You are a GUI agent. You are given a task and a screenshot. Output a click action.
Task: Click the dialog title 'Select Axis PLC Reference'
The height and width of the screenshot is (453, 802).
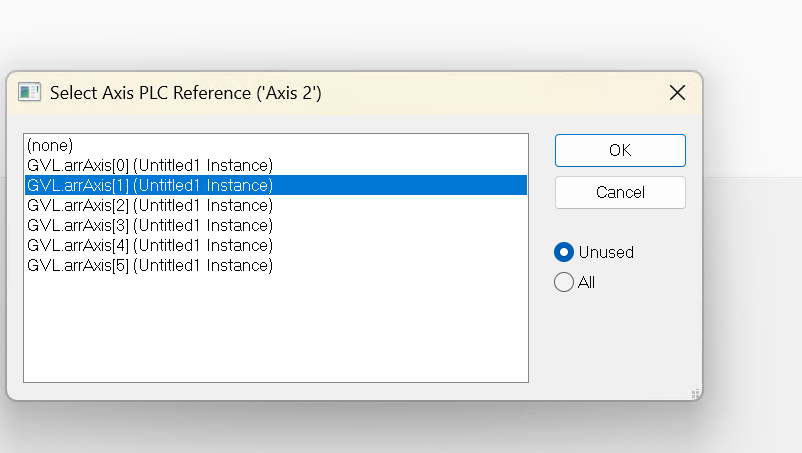[186, 93]
